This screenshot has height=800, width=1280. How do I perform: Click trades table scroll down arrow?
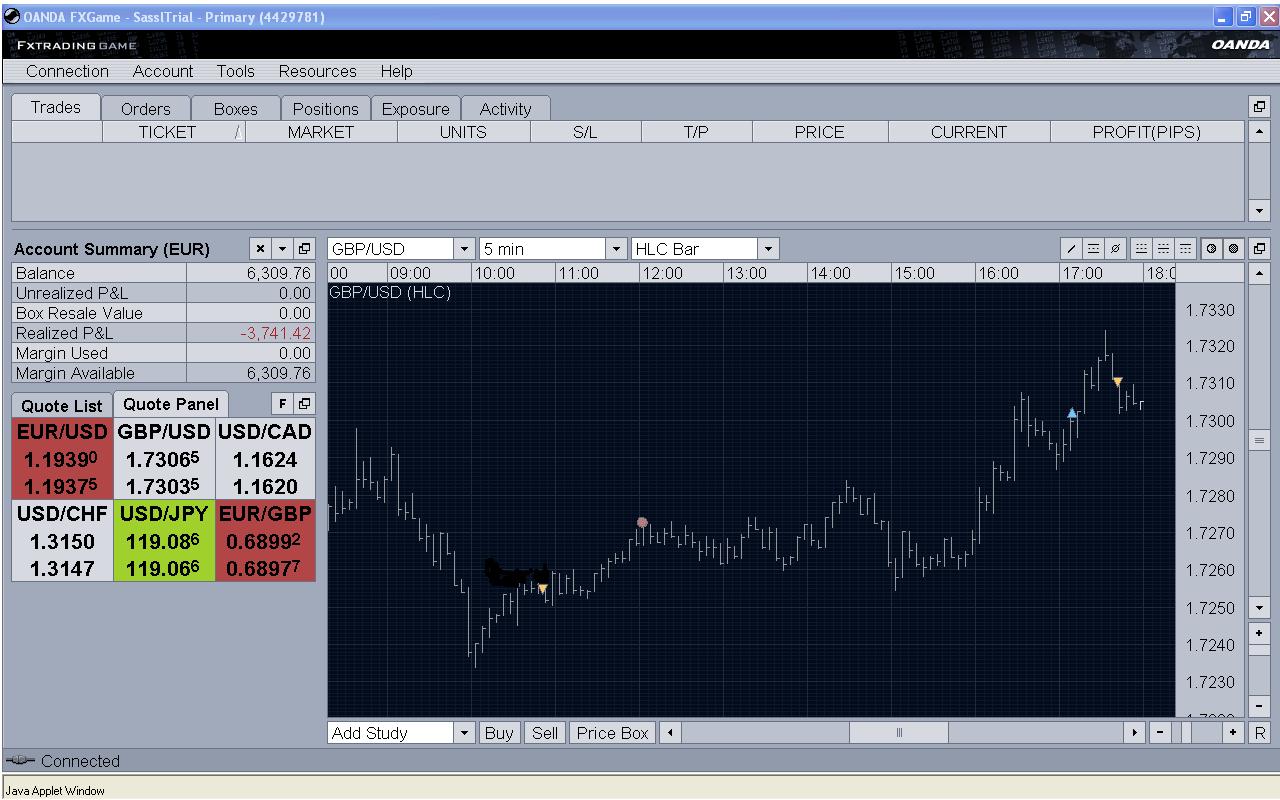coord(1259,211)
